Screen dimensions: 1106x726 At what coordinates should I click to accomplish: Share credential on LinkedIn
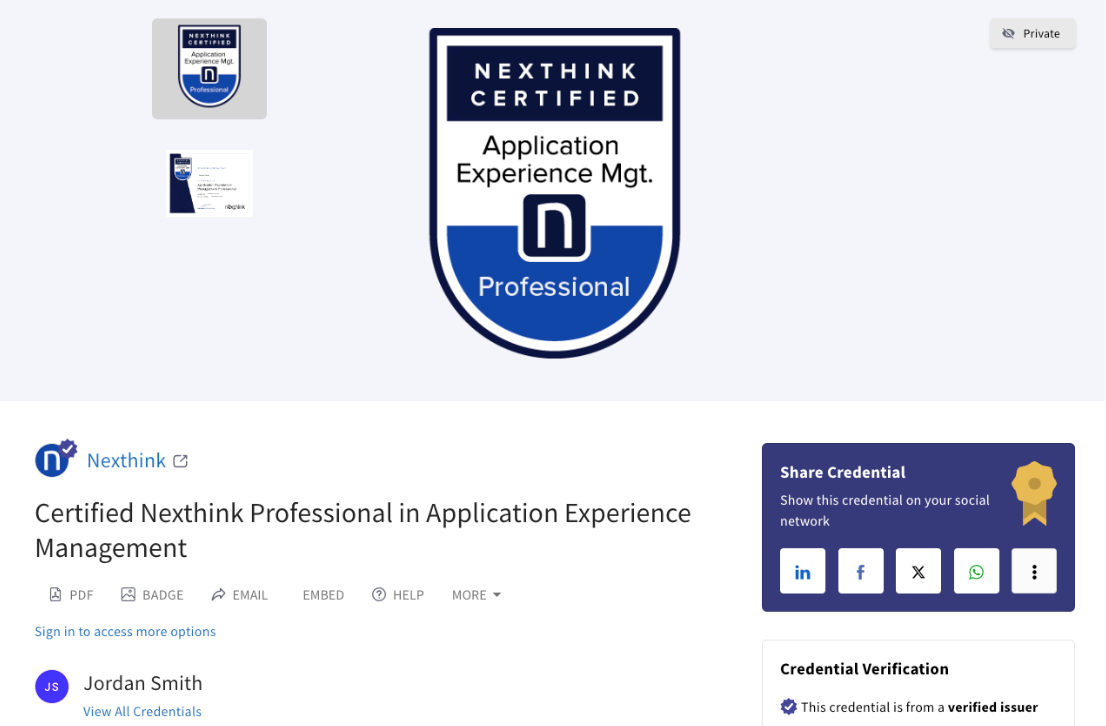point(802,572)
